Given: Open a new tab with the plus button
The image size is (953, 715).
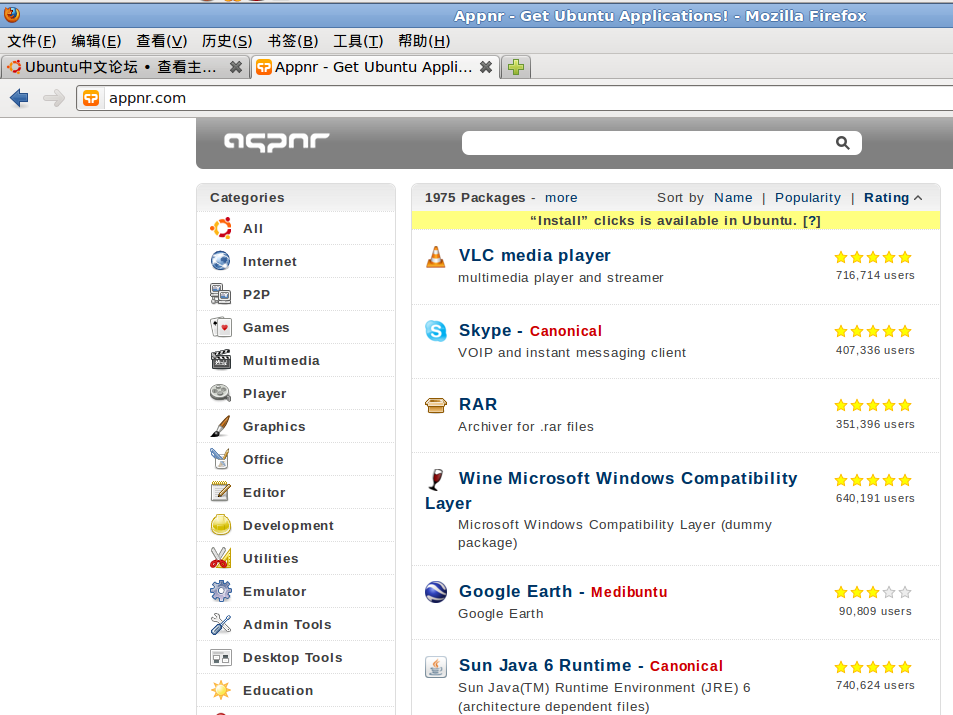Looking at the screenshot, I should [516, 67].
